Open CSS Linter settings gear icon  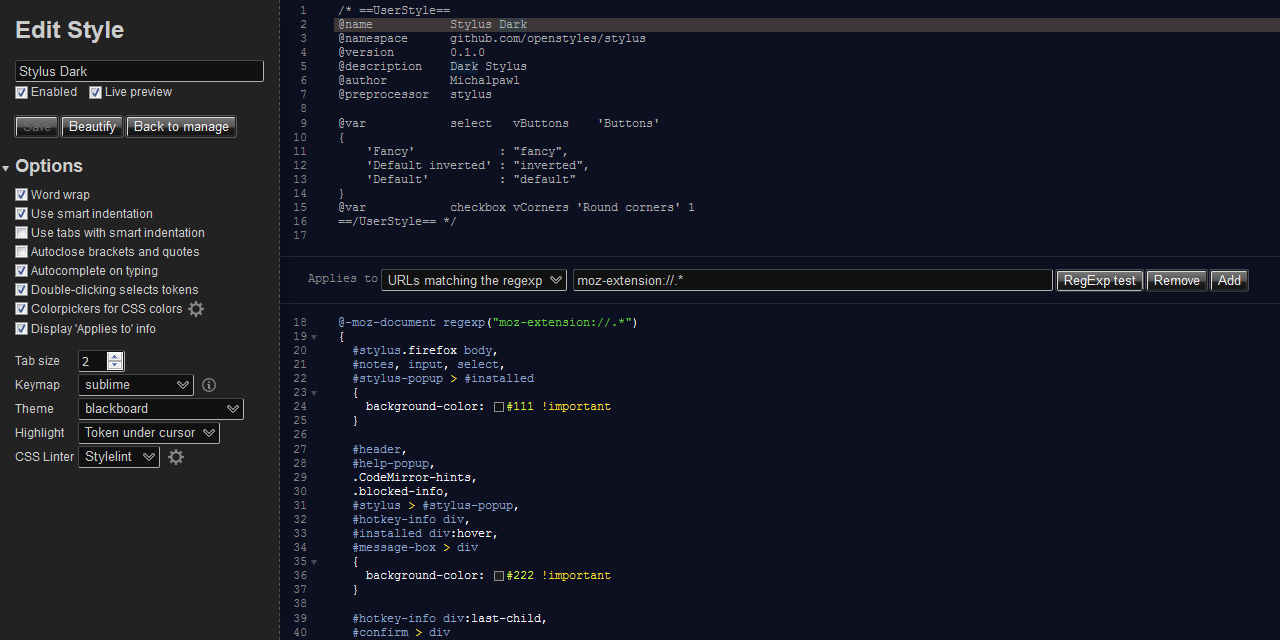[176, 457]
